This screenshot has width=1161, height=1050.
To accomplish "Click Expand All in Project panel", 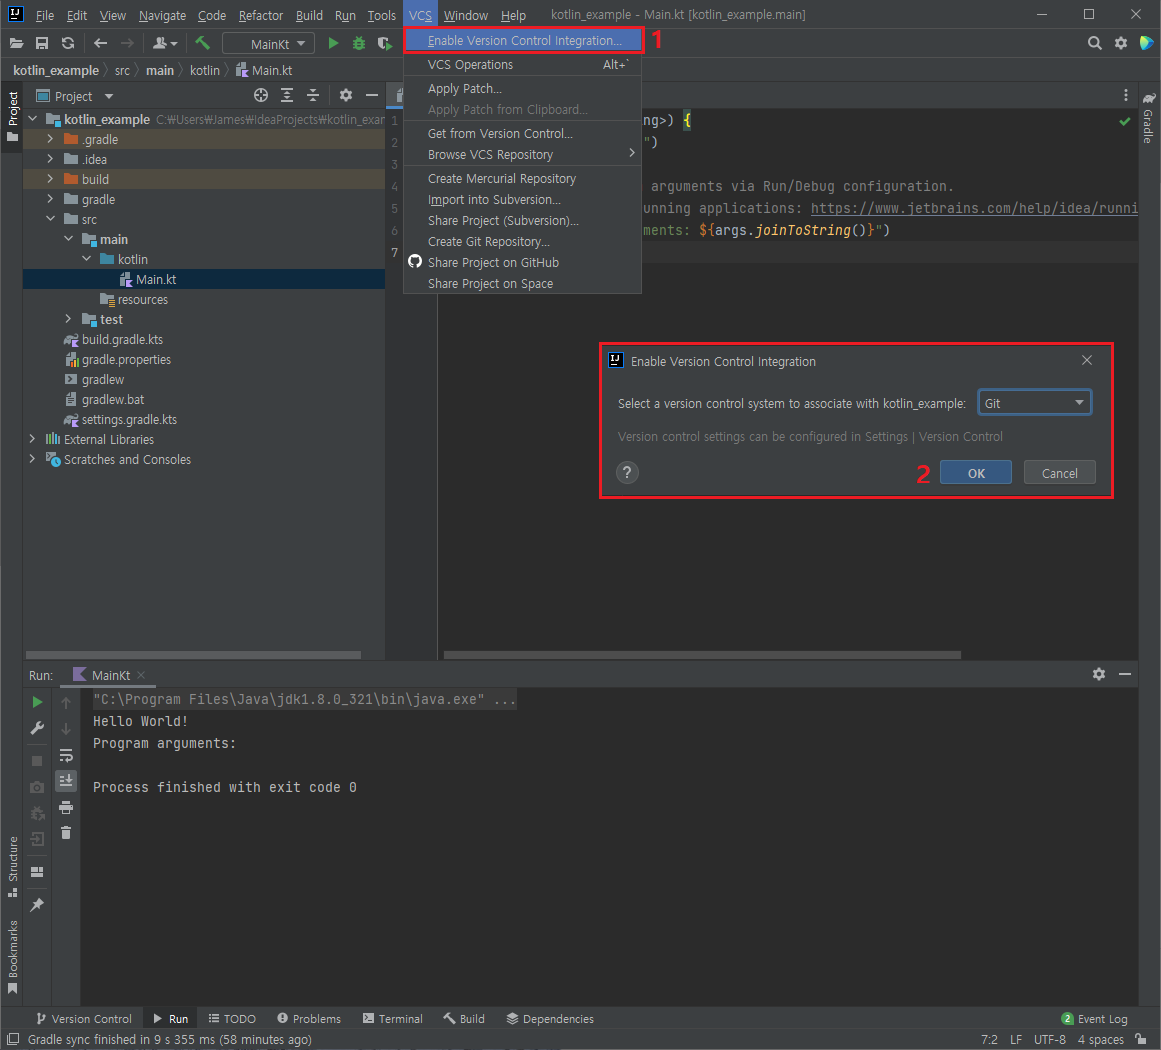I will pos(287,95).
